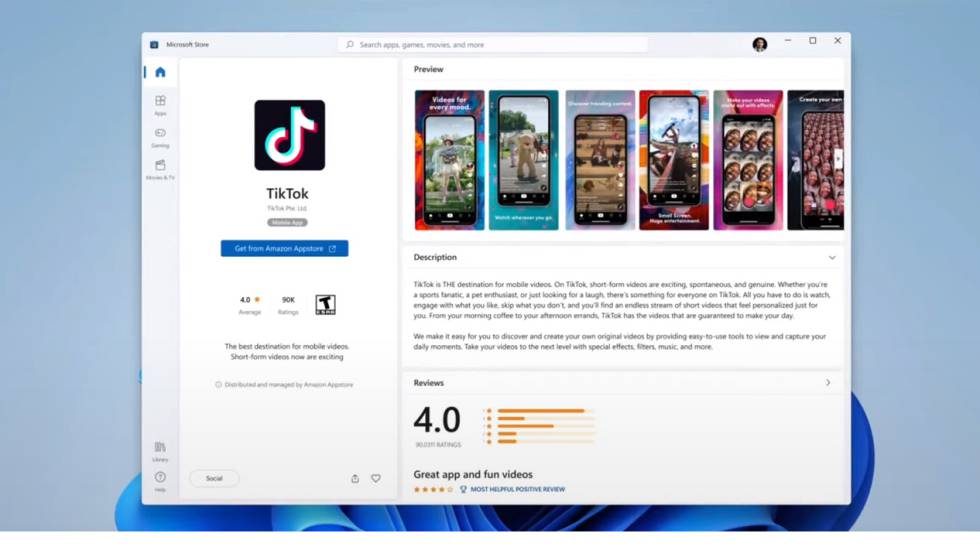The image size is (980, 557).
Task: Click the most helpful review trophy icon
Action: tap(463, 489)
